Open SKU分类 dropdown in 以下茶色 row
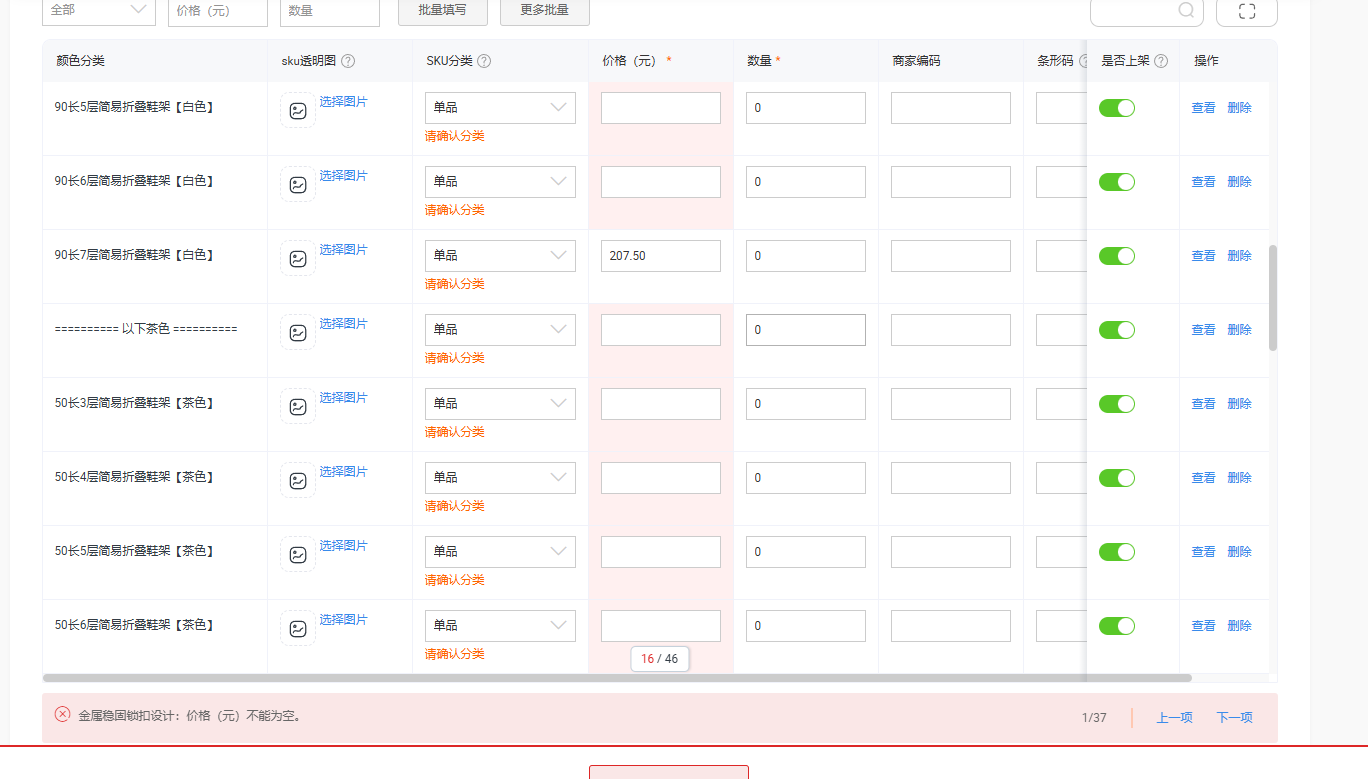1368x779 pixels. tap(500, 330)
